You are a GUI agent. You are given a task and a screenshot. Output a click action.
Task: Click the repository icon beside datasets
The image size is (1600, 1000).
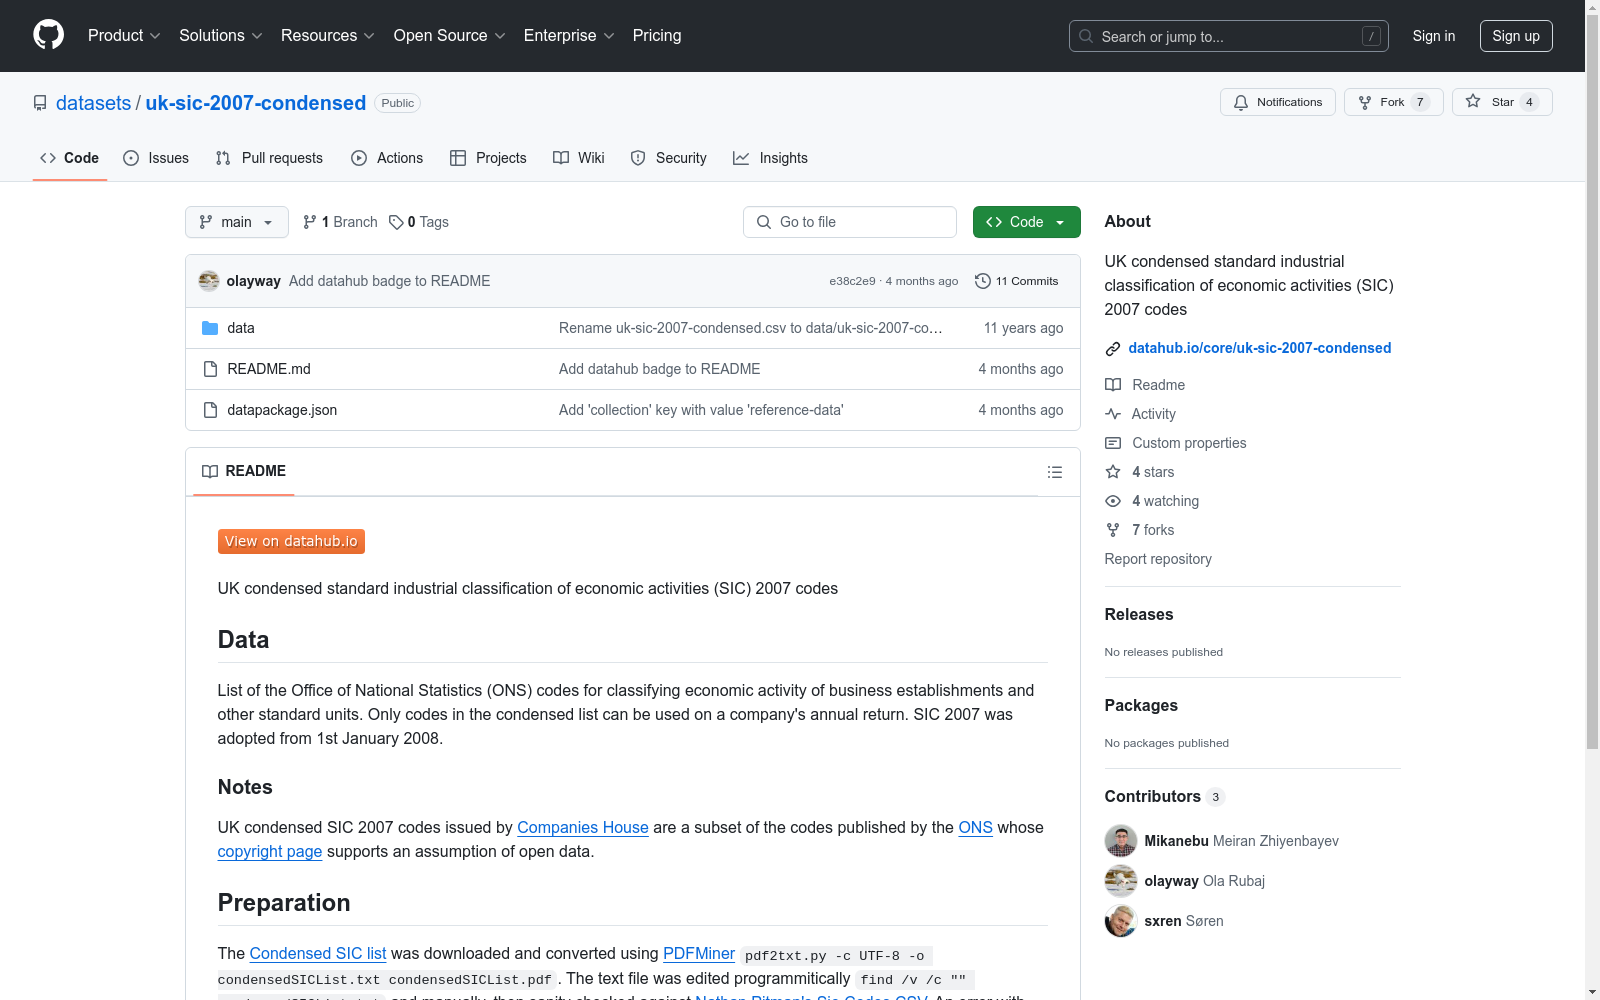(40, 103)
